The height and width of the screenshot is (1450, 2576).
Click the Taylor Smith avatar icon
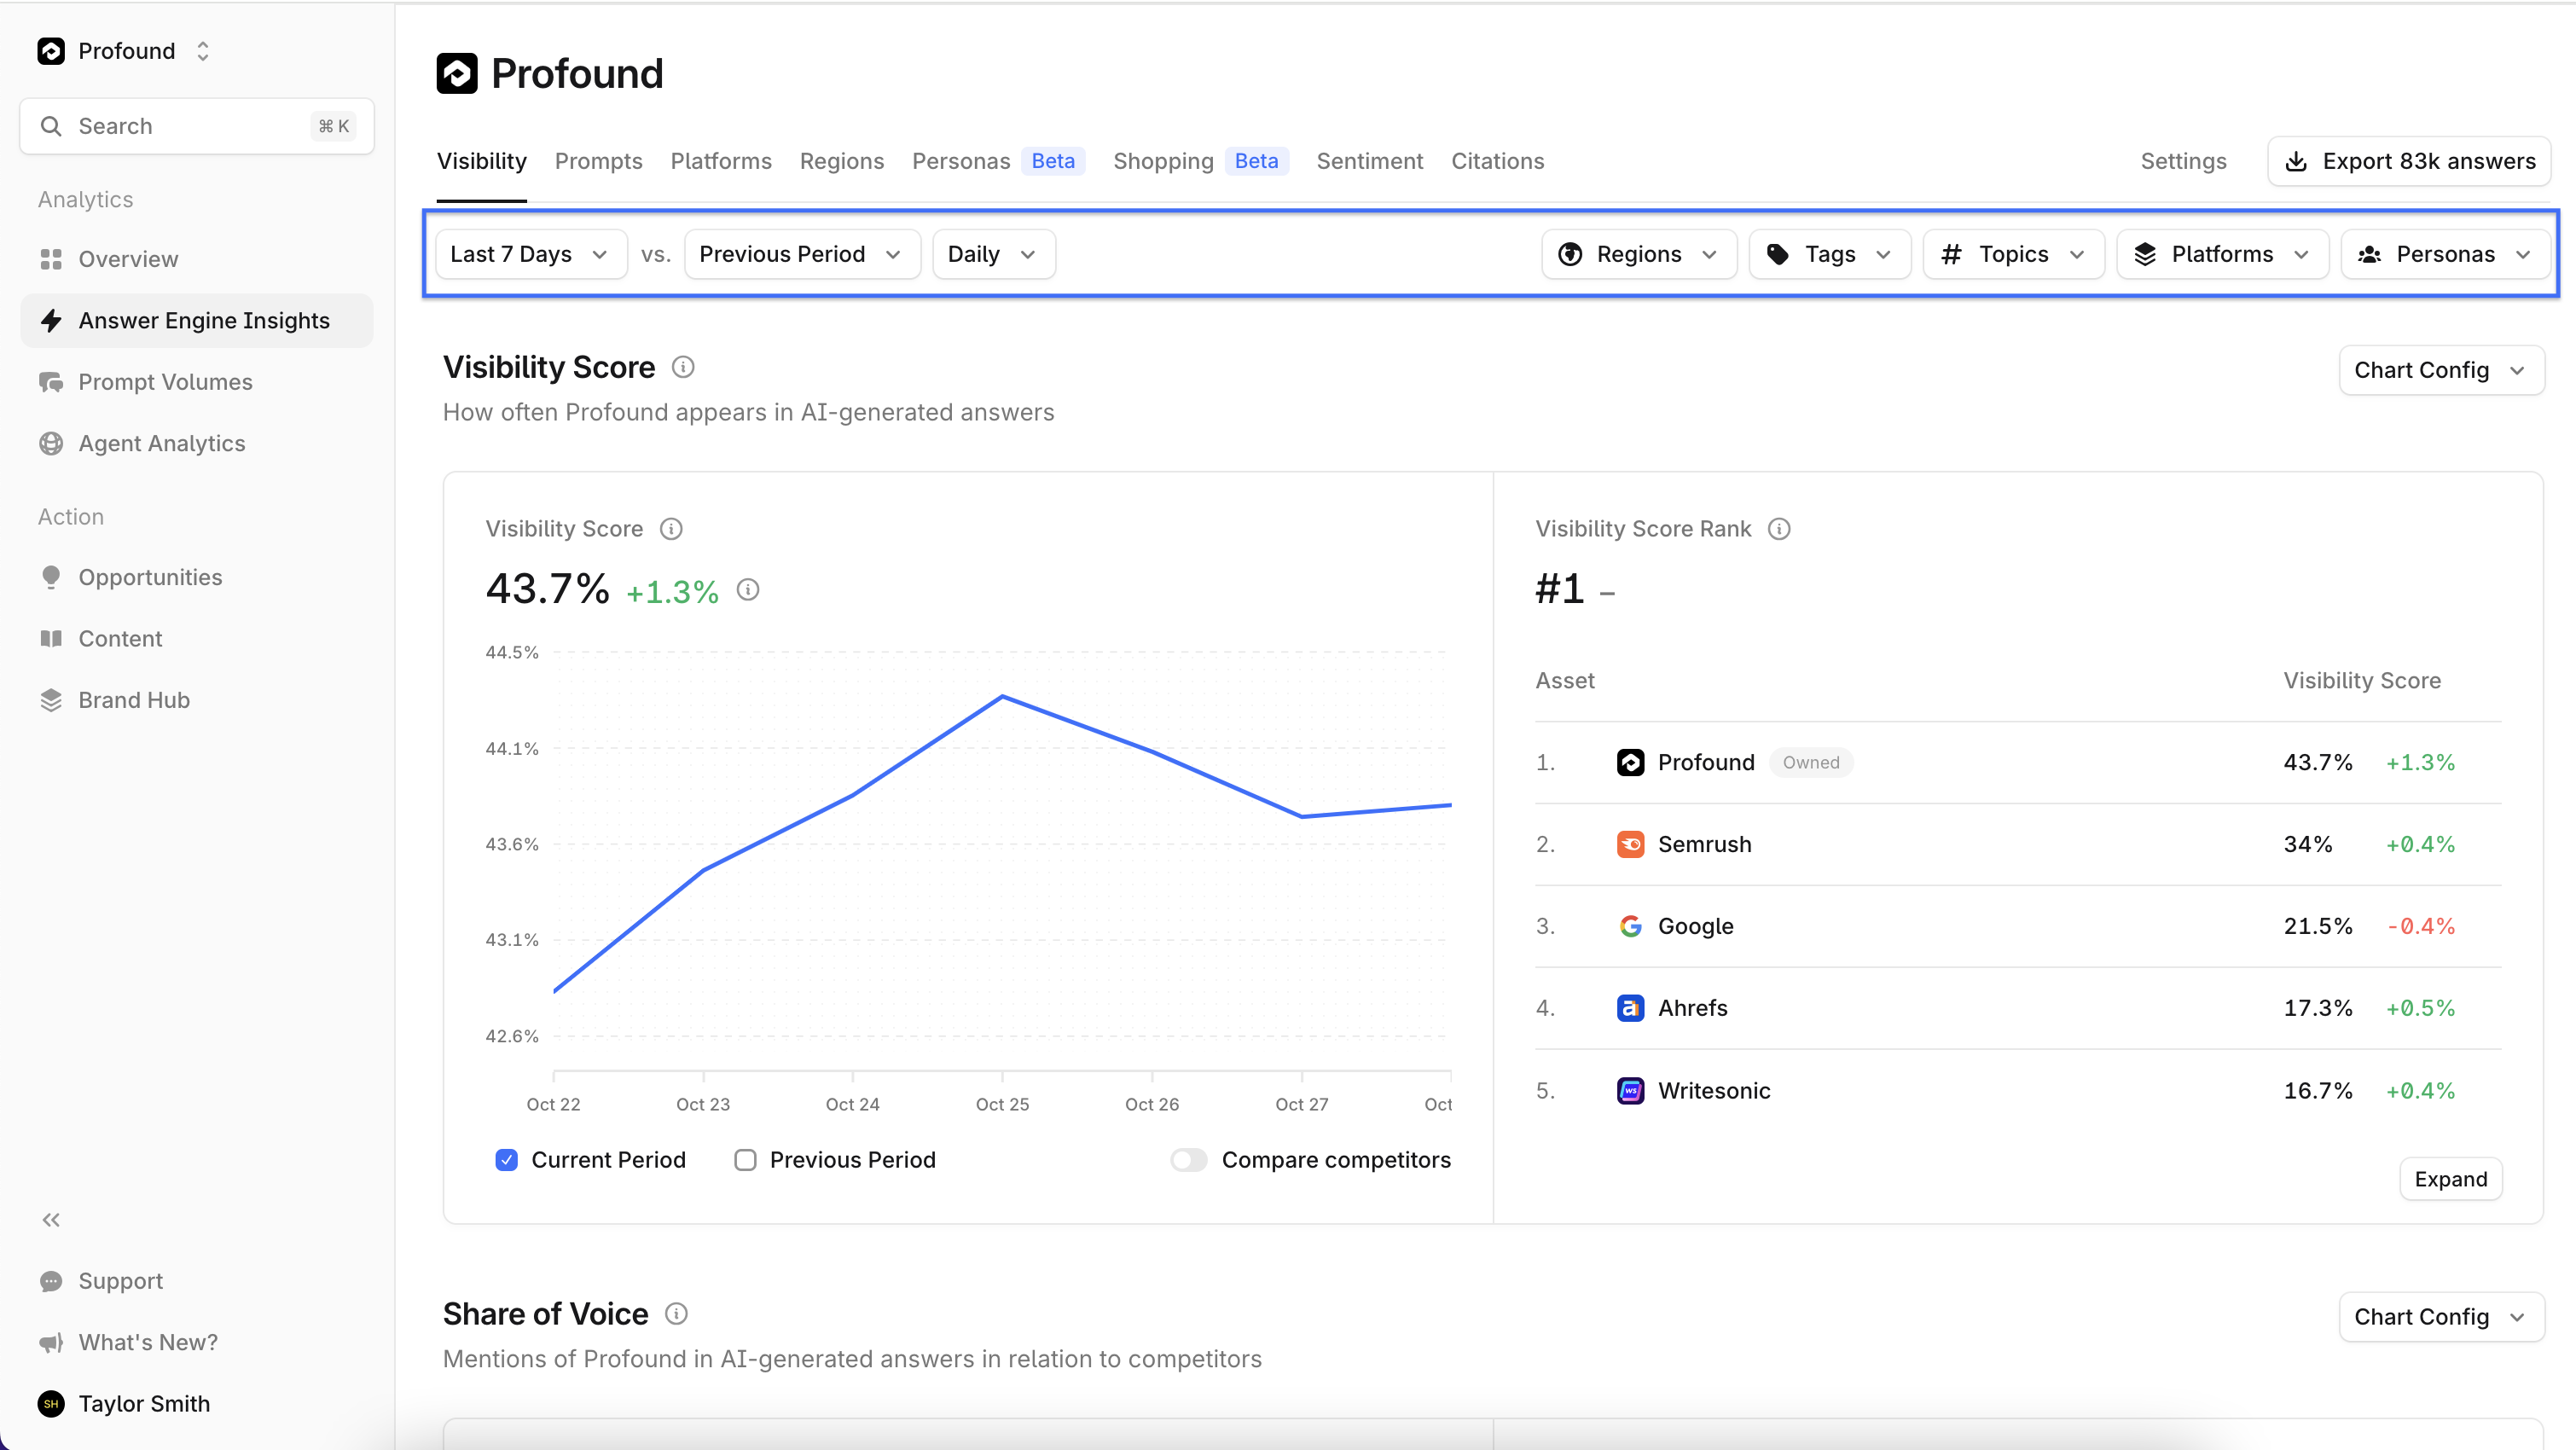point(51,1404)
